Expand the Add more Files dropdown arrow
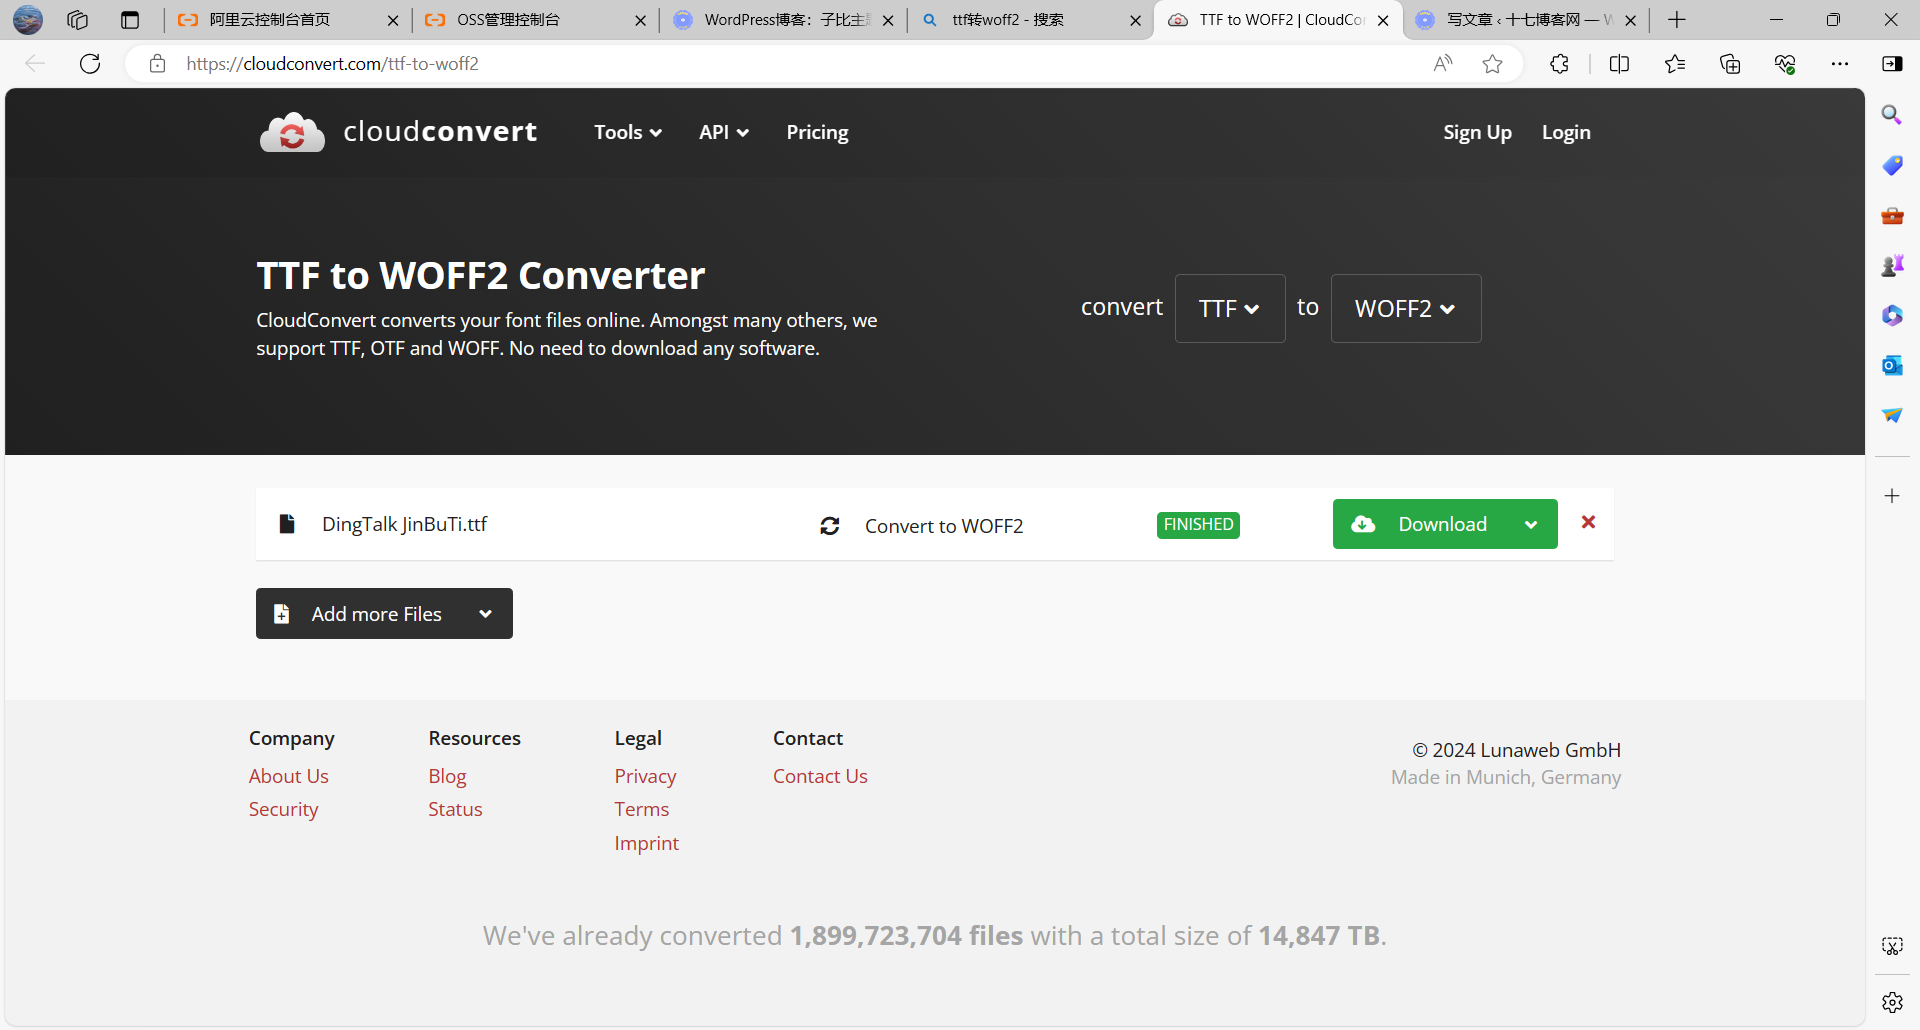Screen dimensions: 1920x1030 tap(485, 614)
